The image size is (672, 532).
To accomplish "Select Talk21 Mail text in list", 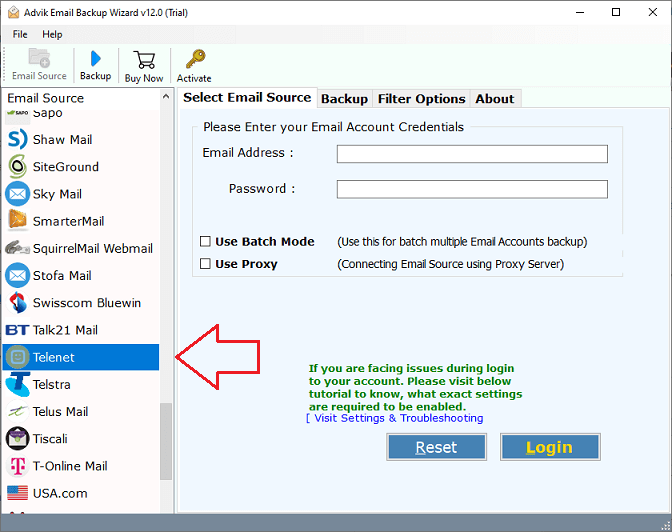I will point(65,330).
